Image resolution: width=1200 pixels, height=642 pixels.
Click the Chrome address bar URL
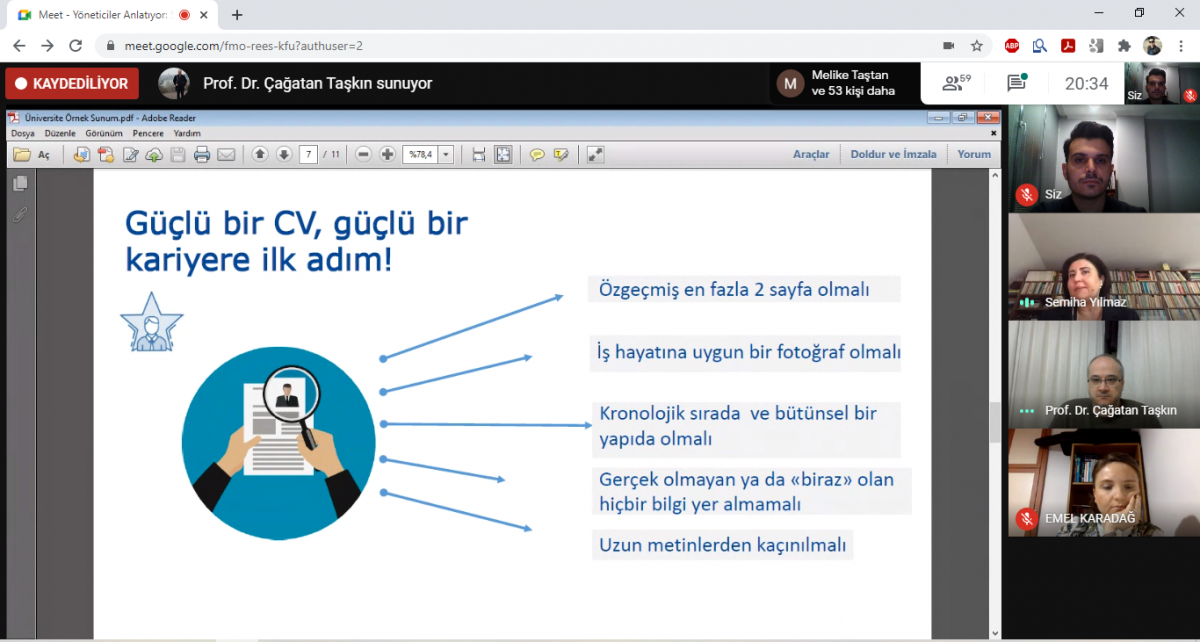point(244,45)
